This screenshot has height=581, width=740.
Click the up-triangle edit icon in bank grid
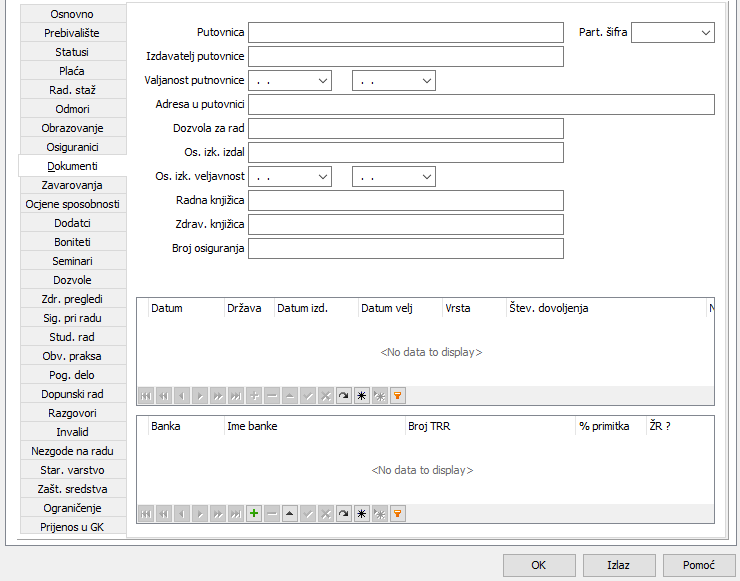(289, 513)
